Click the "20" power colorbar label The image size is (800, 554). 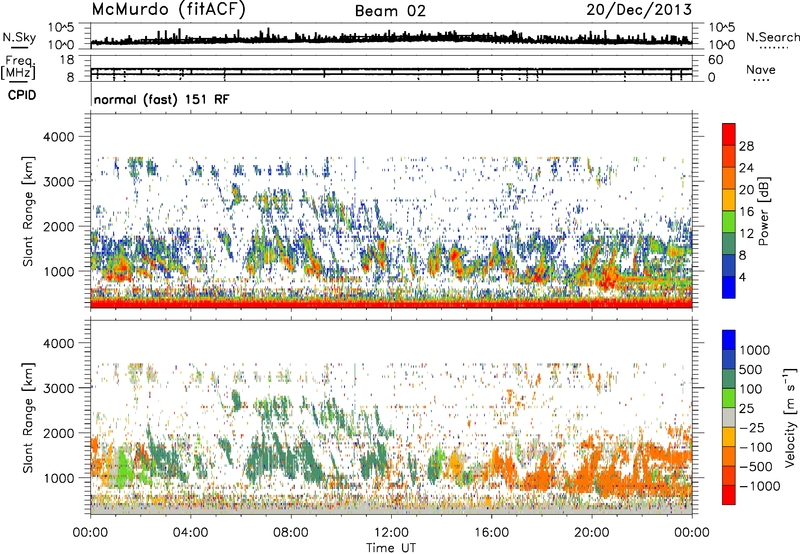(x=746, y=190)
